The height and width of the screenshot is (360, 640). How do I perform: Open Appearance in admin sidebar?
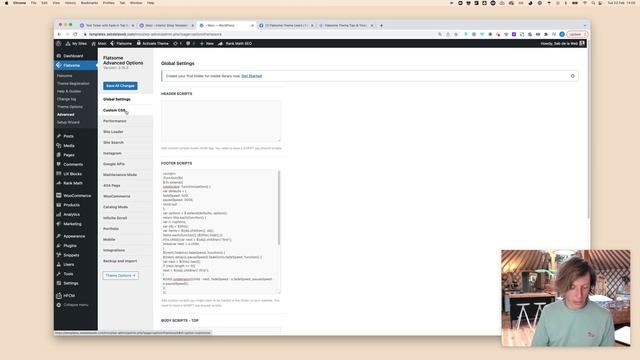click(74, 236)
